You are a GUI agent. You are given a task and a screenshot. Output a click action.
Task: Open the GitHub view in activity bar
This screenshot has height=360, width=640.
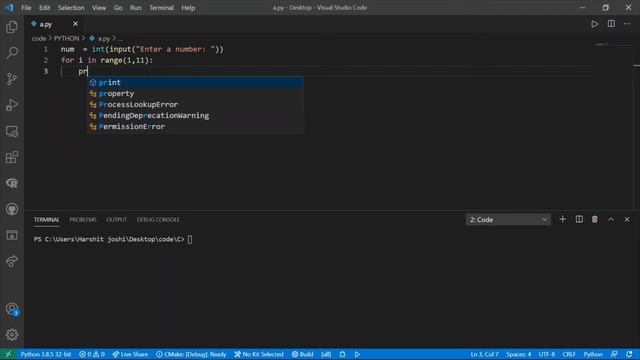(12, 209)
